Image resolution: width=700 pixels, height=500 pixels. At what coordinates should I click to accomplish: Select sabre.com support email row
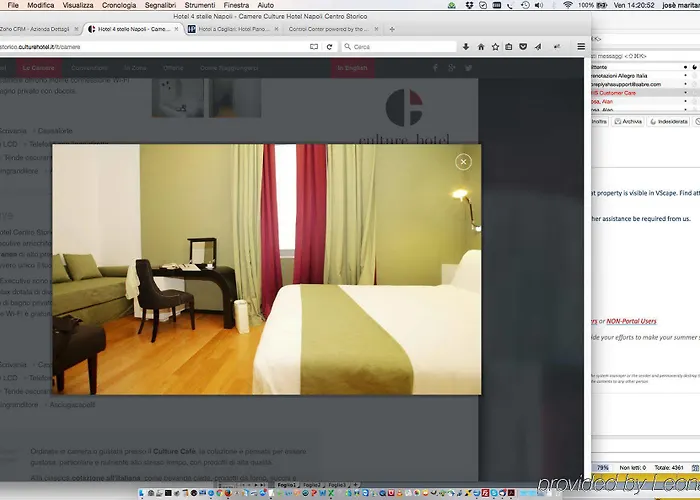(645, 84)
